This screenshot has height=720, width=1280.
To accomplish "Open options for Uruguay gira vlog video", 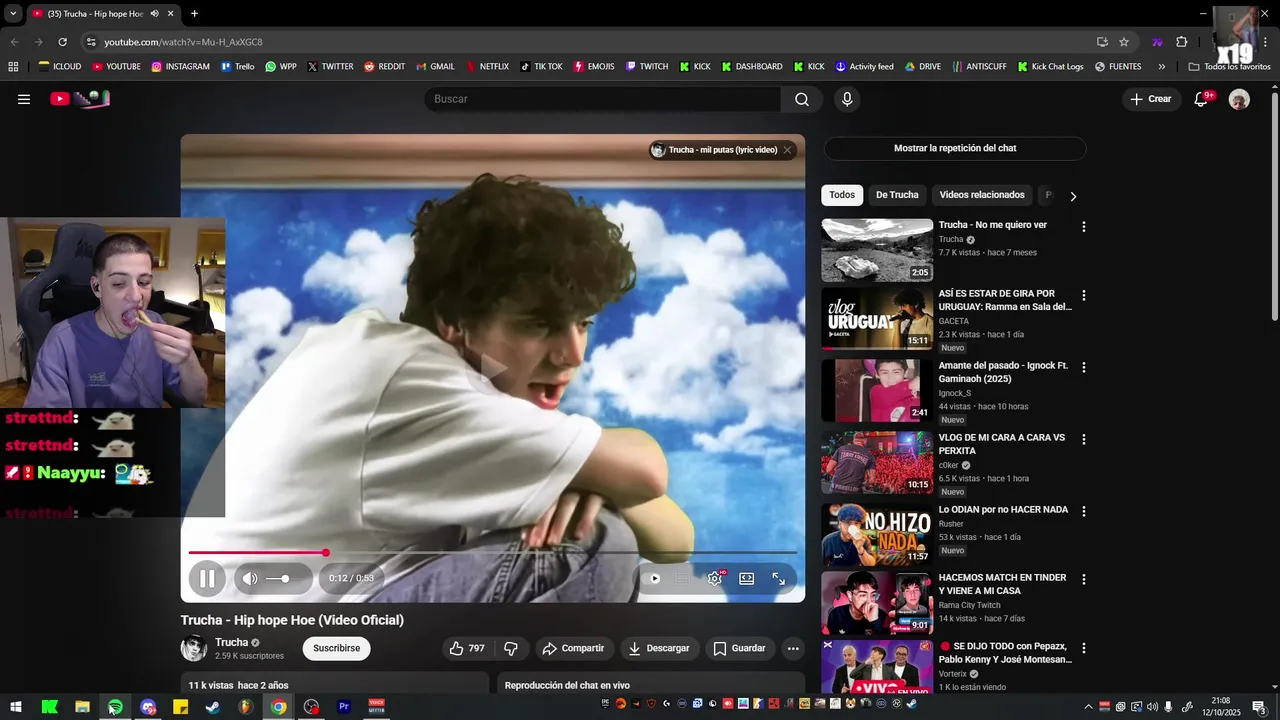I will click(x=1083, y=296).
